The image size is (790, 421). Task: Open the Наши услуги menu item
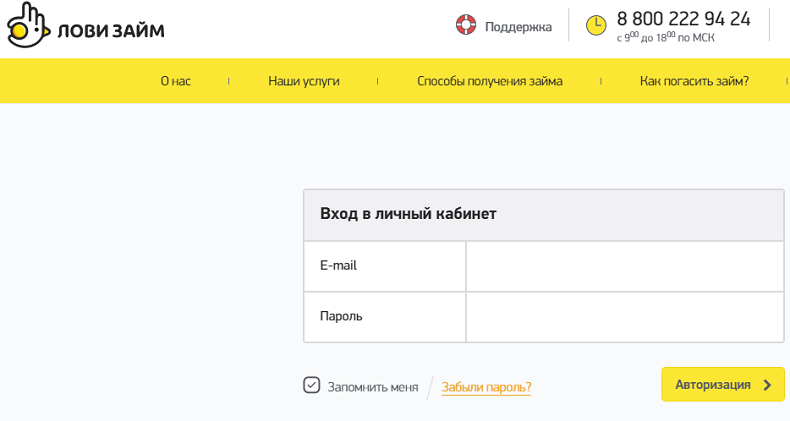point(304,81)
